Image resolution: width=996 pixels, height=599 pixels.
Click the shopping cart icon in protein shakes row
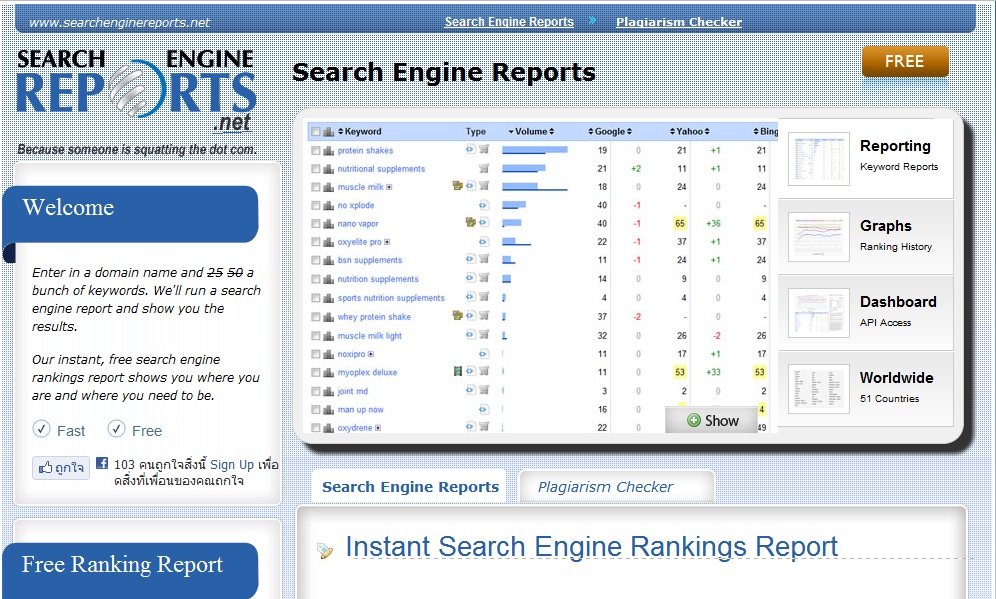[x=484, y=149]
